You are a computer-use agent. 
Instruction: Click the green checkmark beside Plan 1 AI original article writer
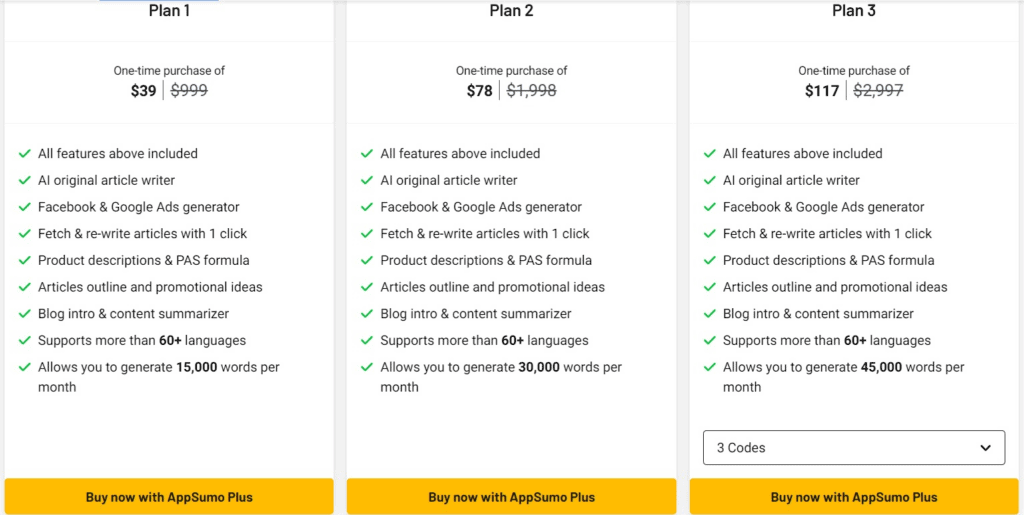25,181
